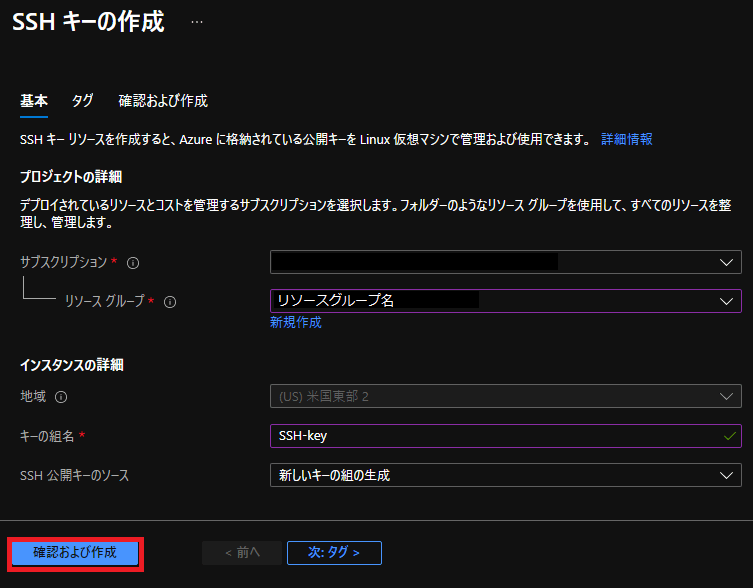753x588 pixels.
Task: Click the 次: タグ > button
Action: click(x=334, y=552)
